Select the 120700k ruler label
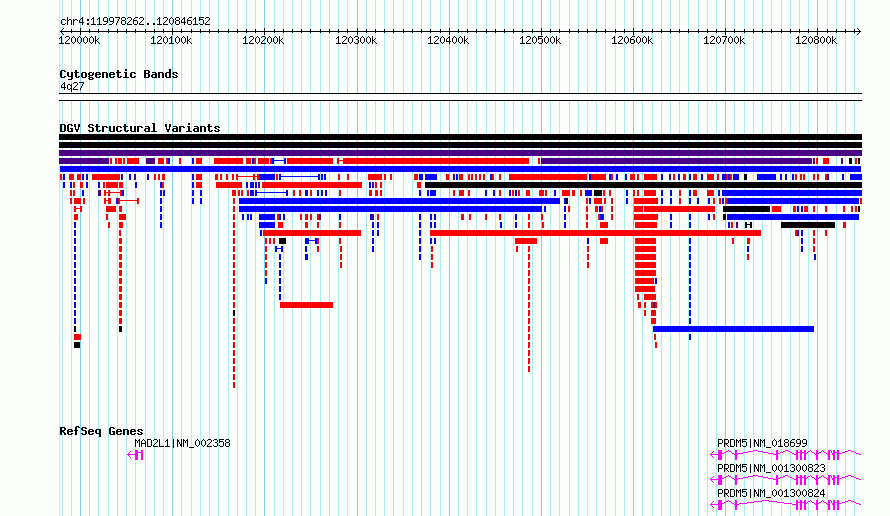The image size is (890, 516). (x=724, y=40)
